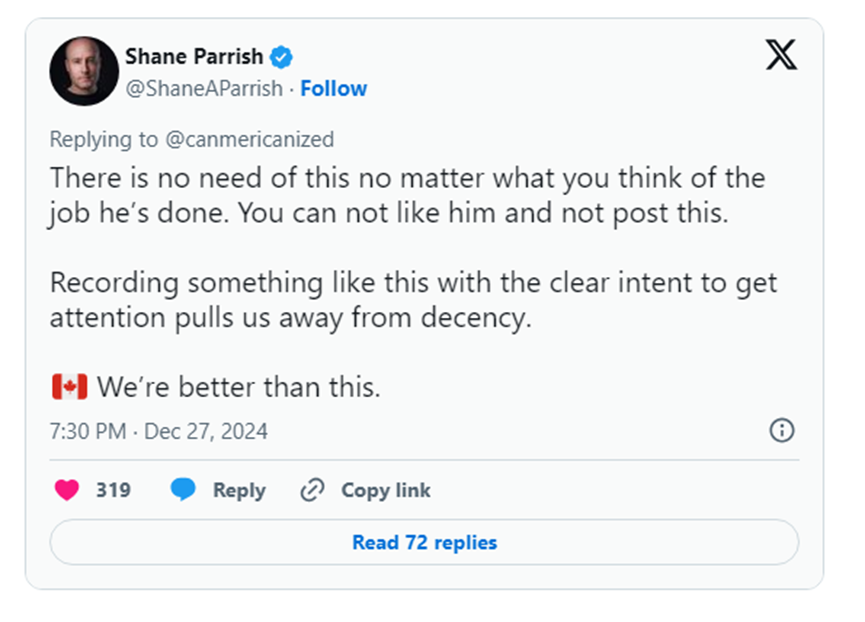Click the Reply text label

(x=239, y=490)
